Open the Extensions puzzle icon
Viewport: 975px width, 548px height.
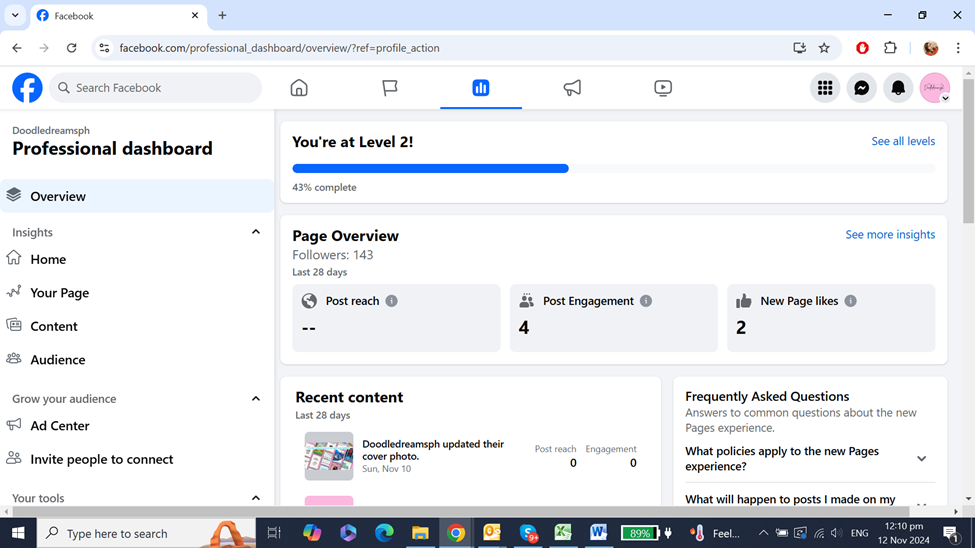[x=890, y=48]
